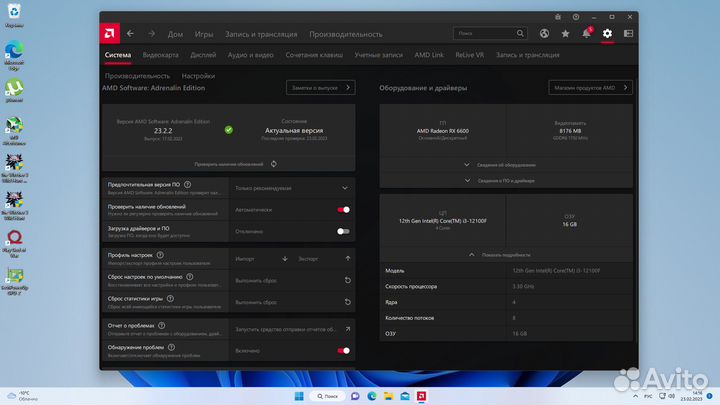Screen dimensions: 720x405
Task: Open top Запись и трансляция menu
Action: (x=261, y=34)
